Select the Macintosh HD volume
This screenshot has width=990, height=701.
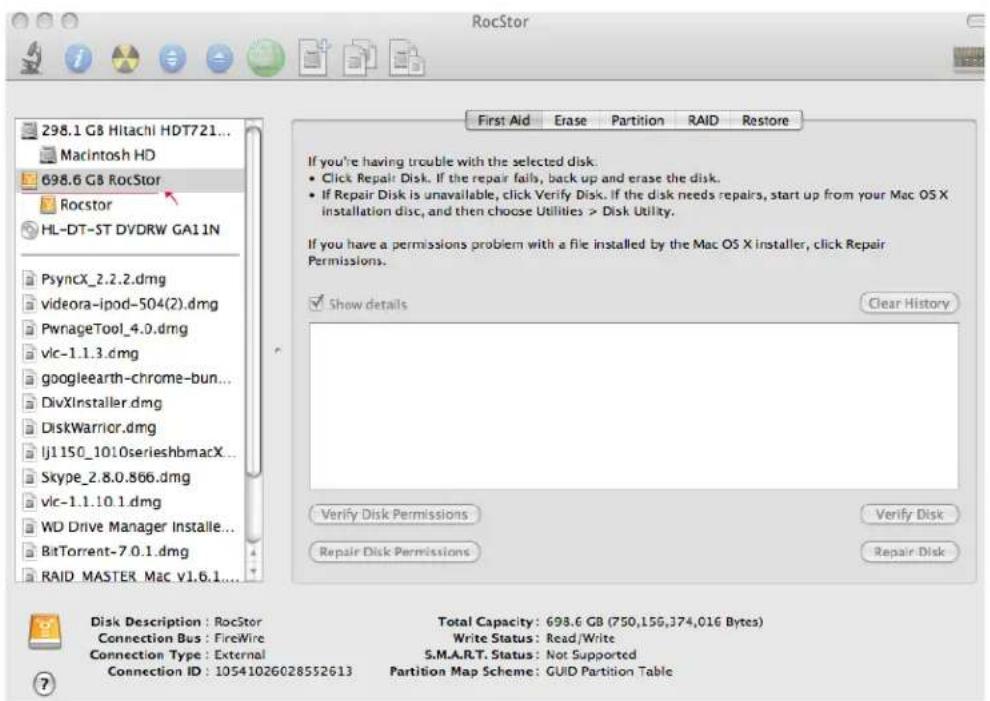tap(129, 155)
